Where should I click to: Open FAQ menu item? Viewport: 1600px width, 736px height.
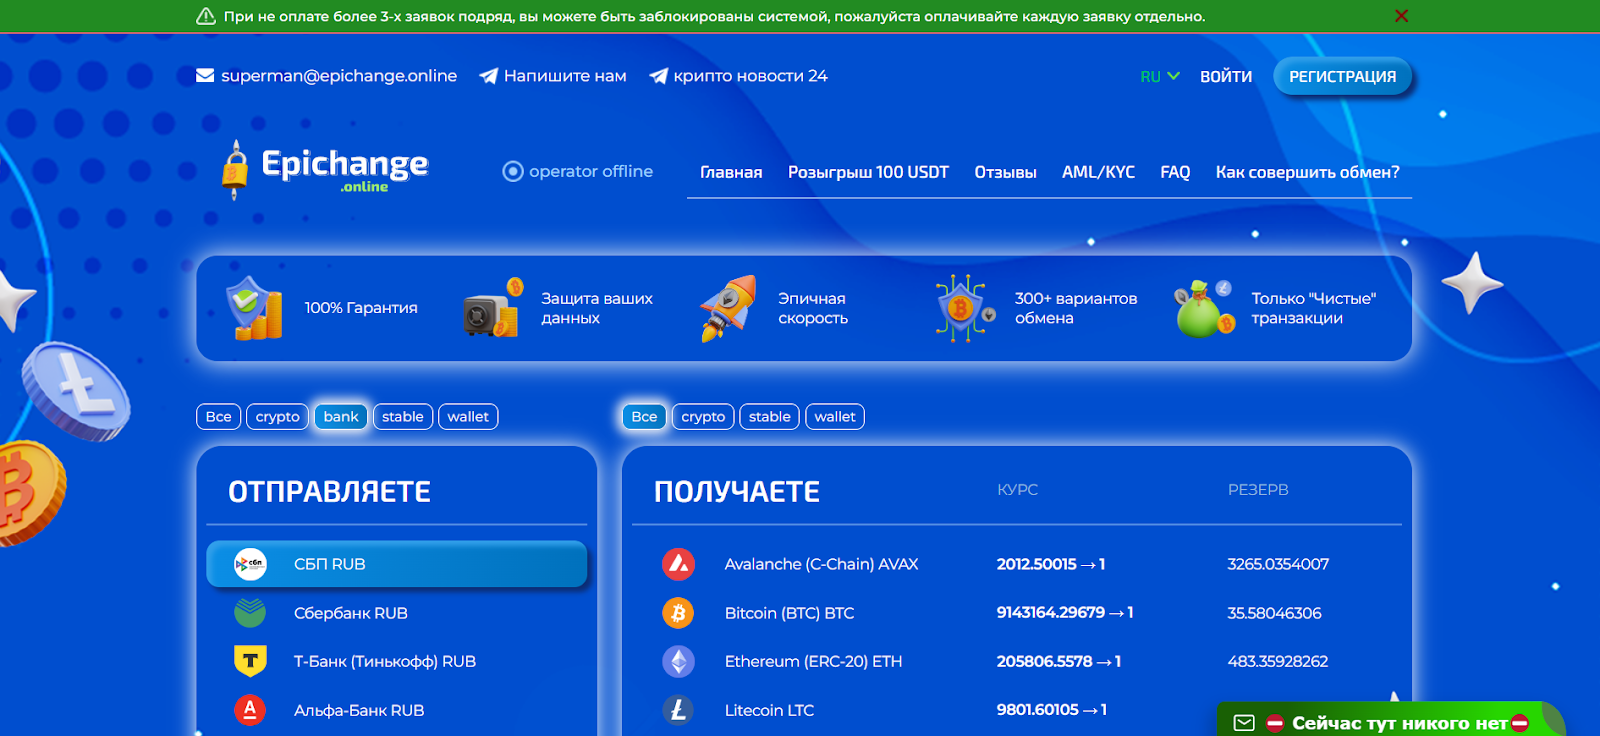pyautogui.click(x=1175, y=172)
